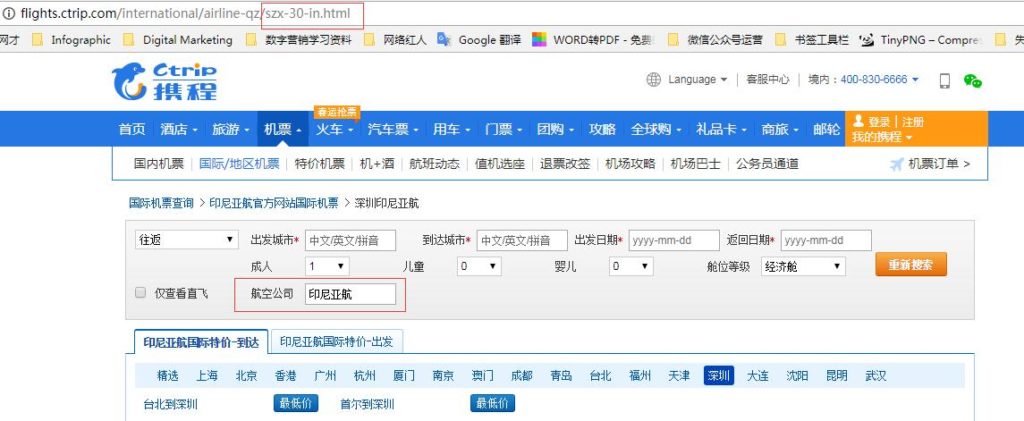Select the 上海 city link
The width and height of the screenshot is (1024, 421).
(x=207, y=376)
